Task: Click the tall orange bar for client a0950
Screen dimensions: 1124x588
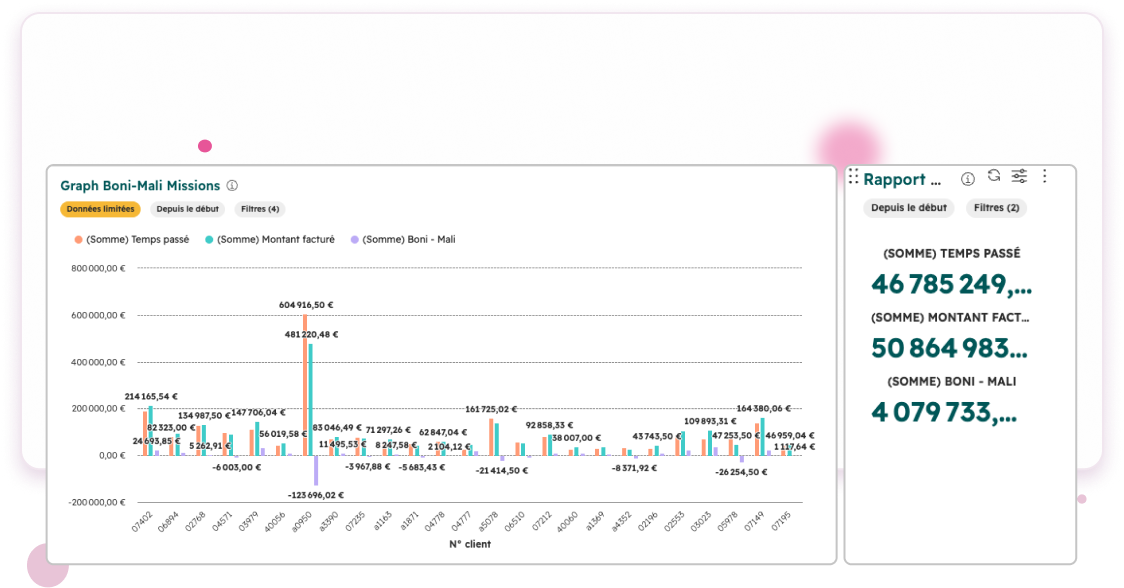Action: coord(305,385)
